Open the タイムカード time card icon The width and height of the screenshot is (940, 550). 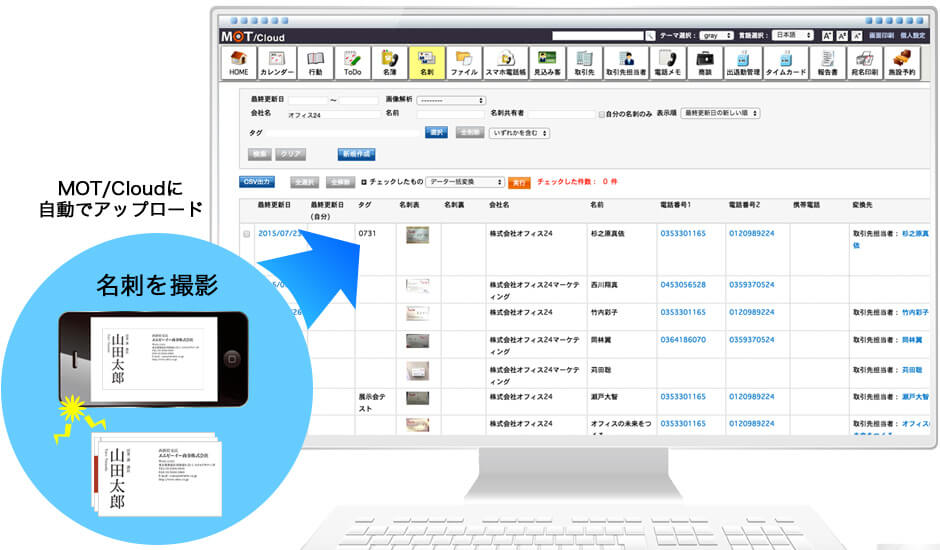pos(786,62)
